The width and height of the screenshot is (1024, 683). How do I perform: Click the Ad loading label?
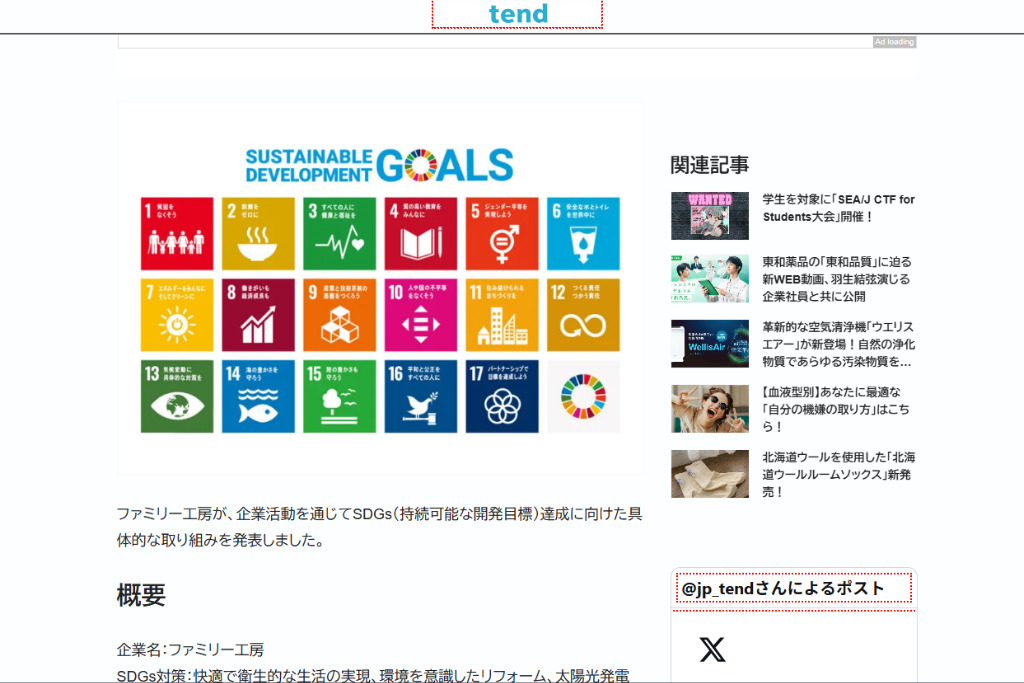[x=894, y=42]
